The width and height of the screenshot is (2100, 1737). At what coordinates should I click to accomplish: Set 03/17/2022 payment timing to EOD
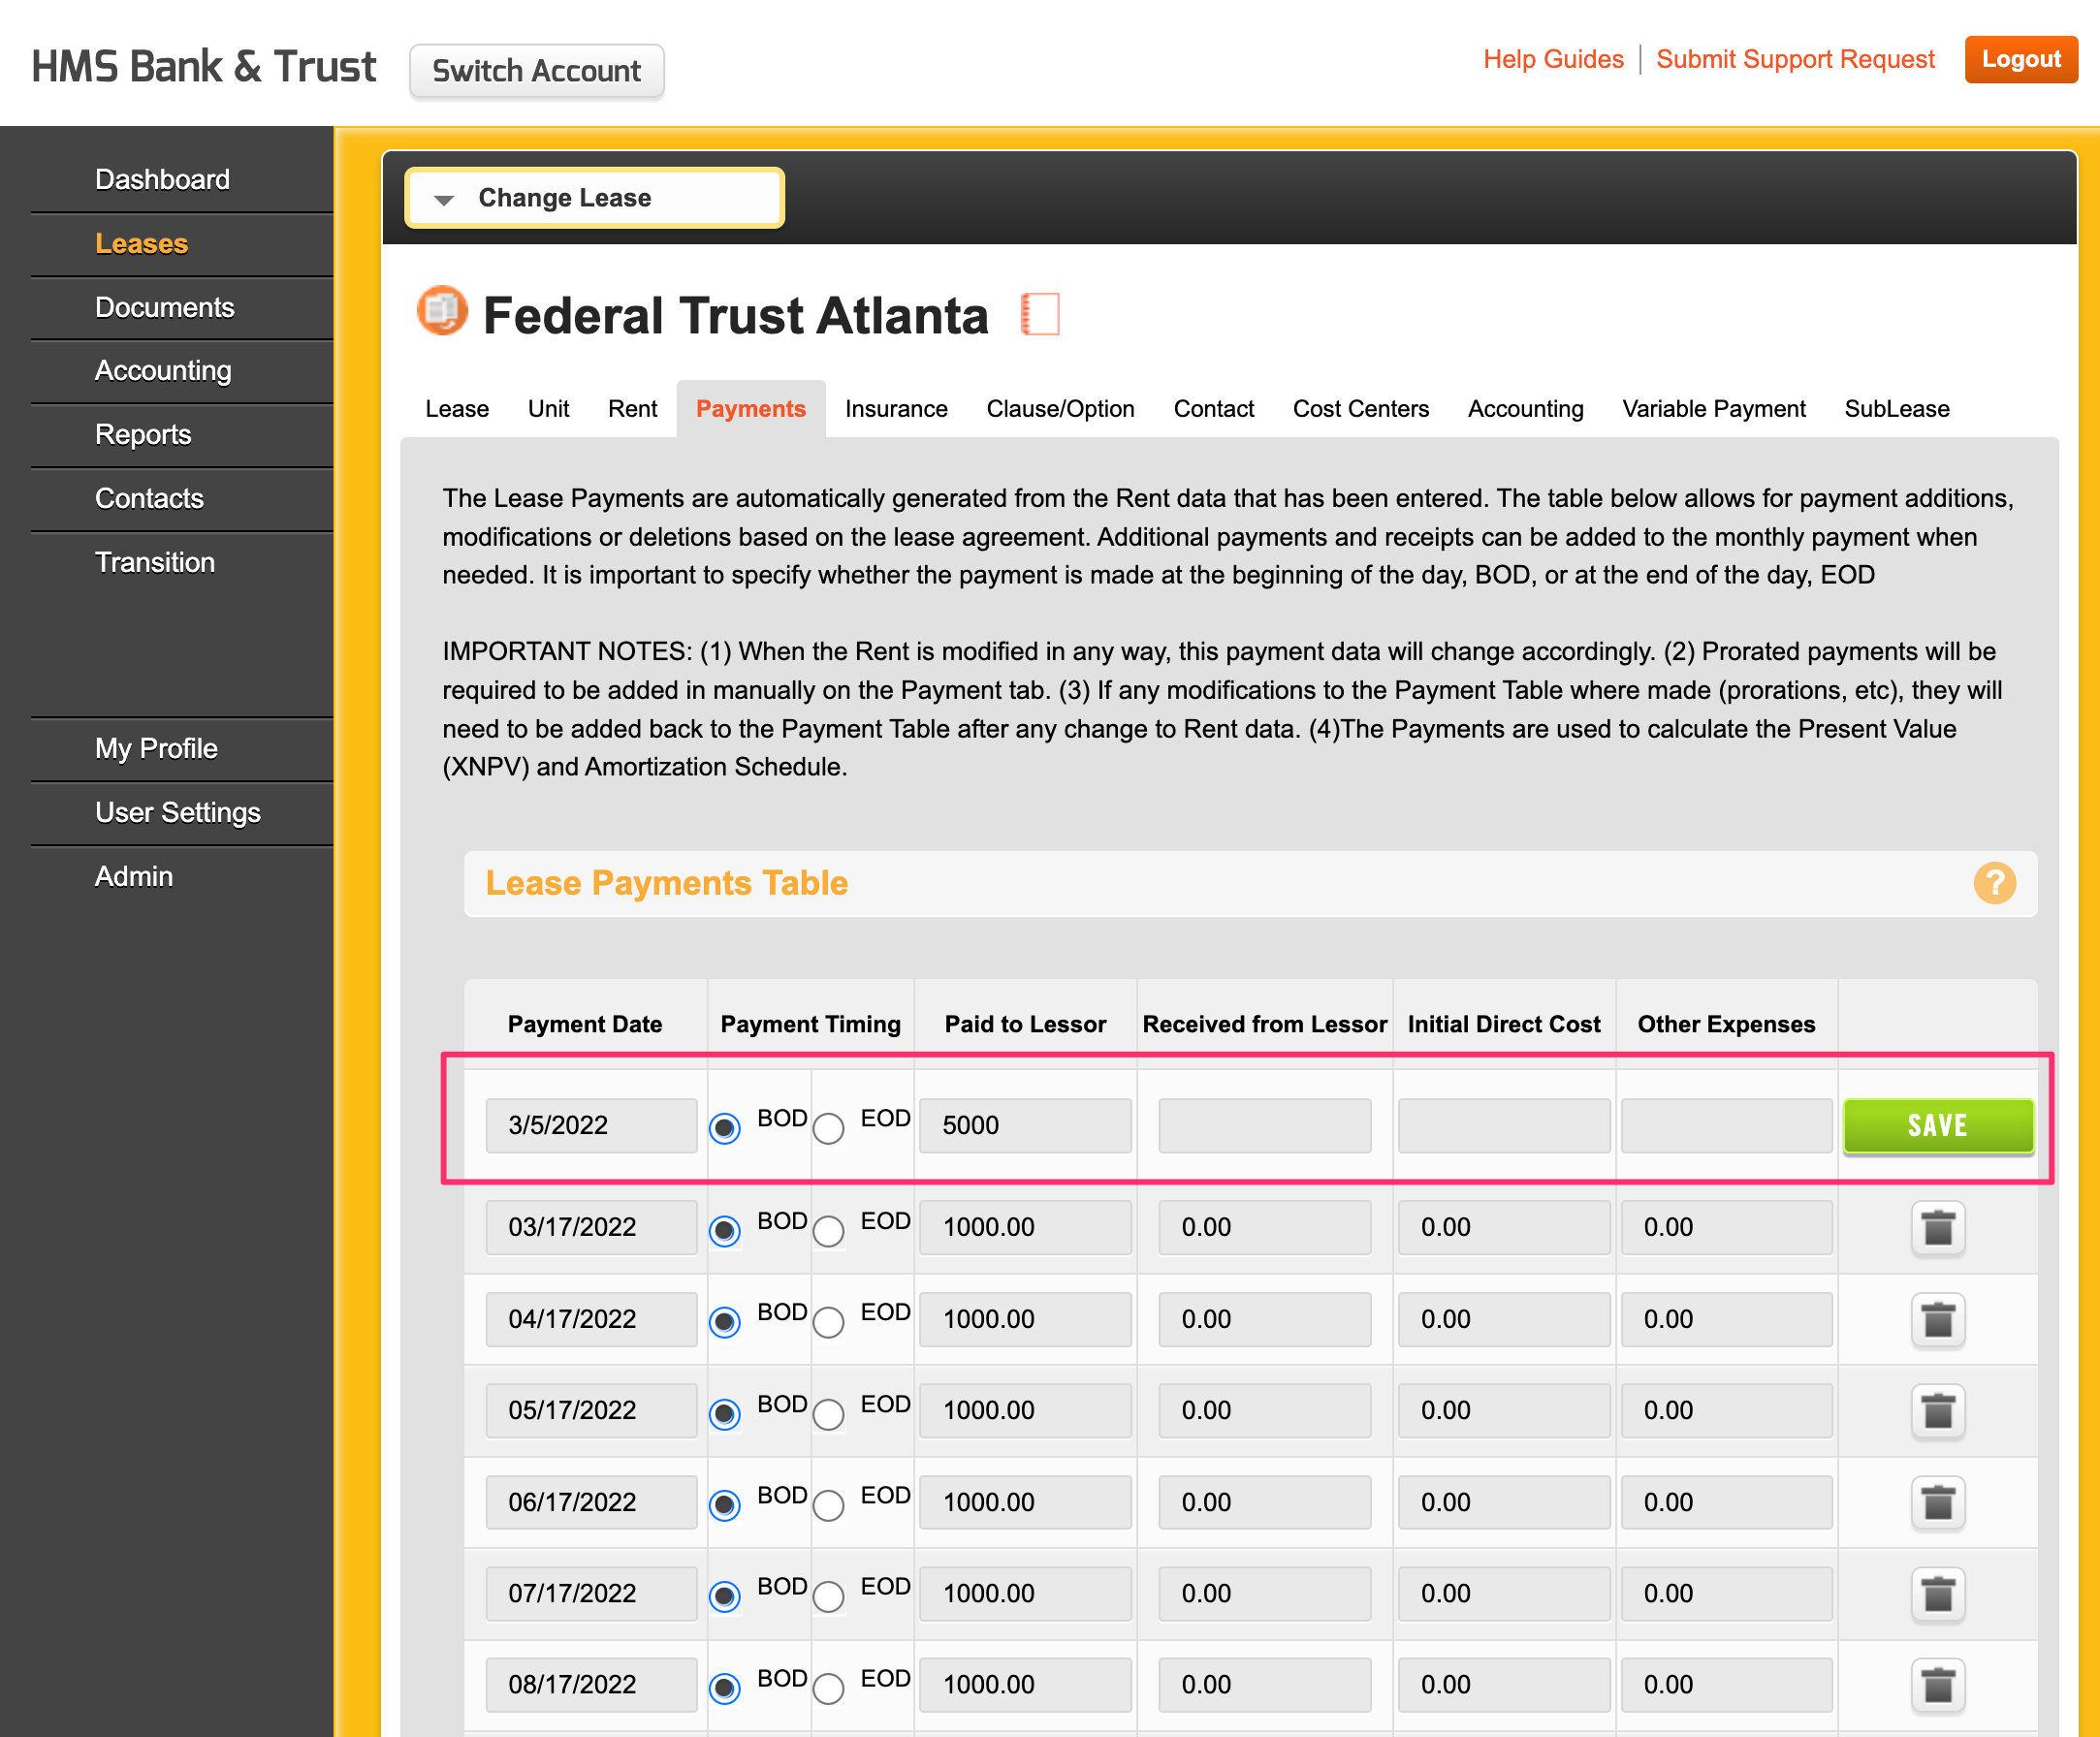(828, 1230)
